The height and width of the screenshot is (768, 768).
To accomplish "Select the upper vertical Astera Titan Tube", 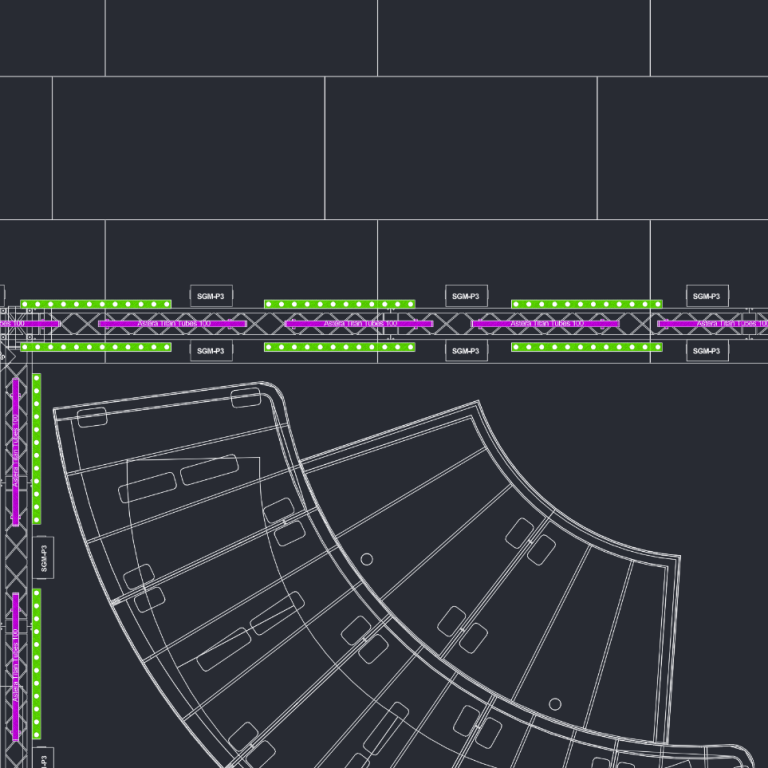I will click(x=16, y=451).
